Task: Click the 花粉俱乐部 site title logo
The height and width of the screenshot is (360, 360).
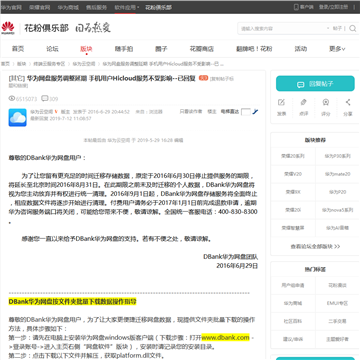Action: [46, 28]
